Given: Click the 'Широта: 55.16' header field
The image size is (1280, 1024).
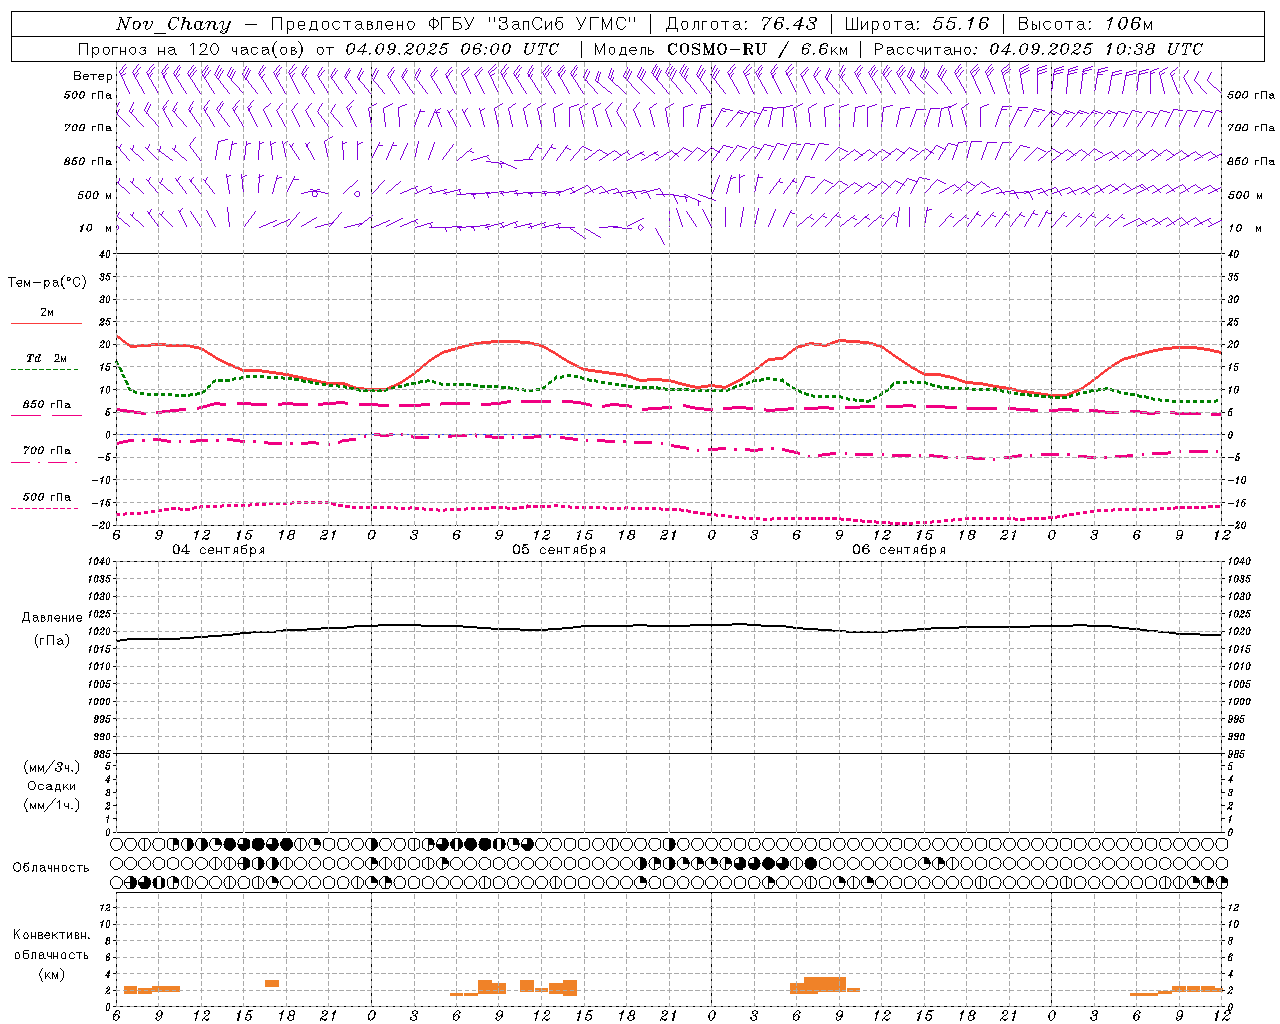Looking at the screenshot, I should point(917,24).
